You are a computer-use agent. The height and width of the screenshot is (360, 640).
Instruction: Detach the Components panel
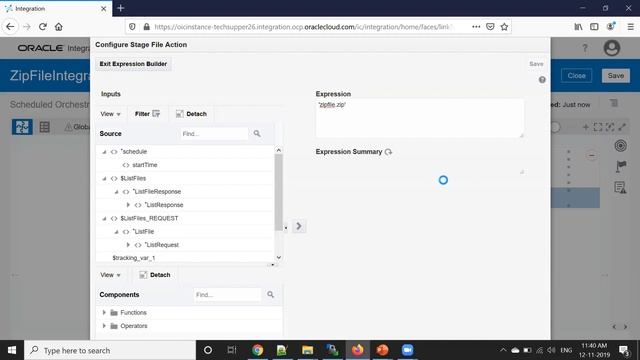tap(155, 275)
